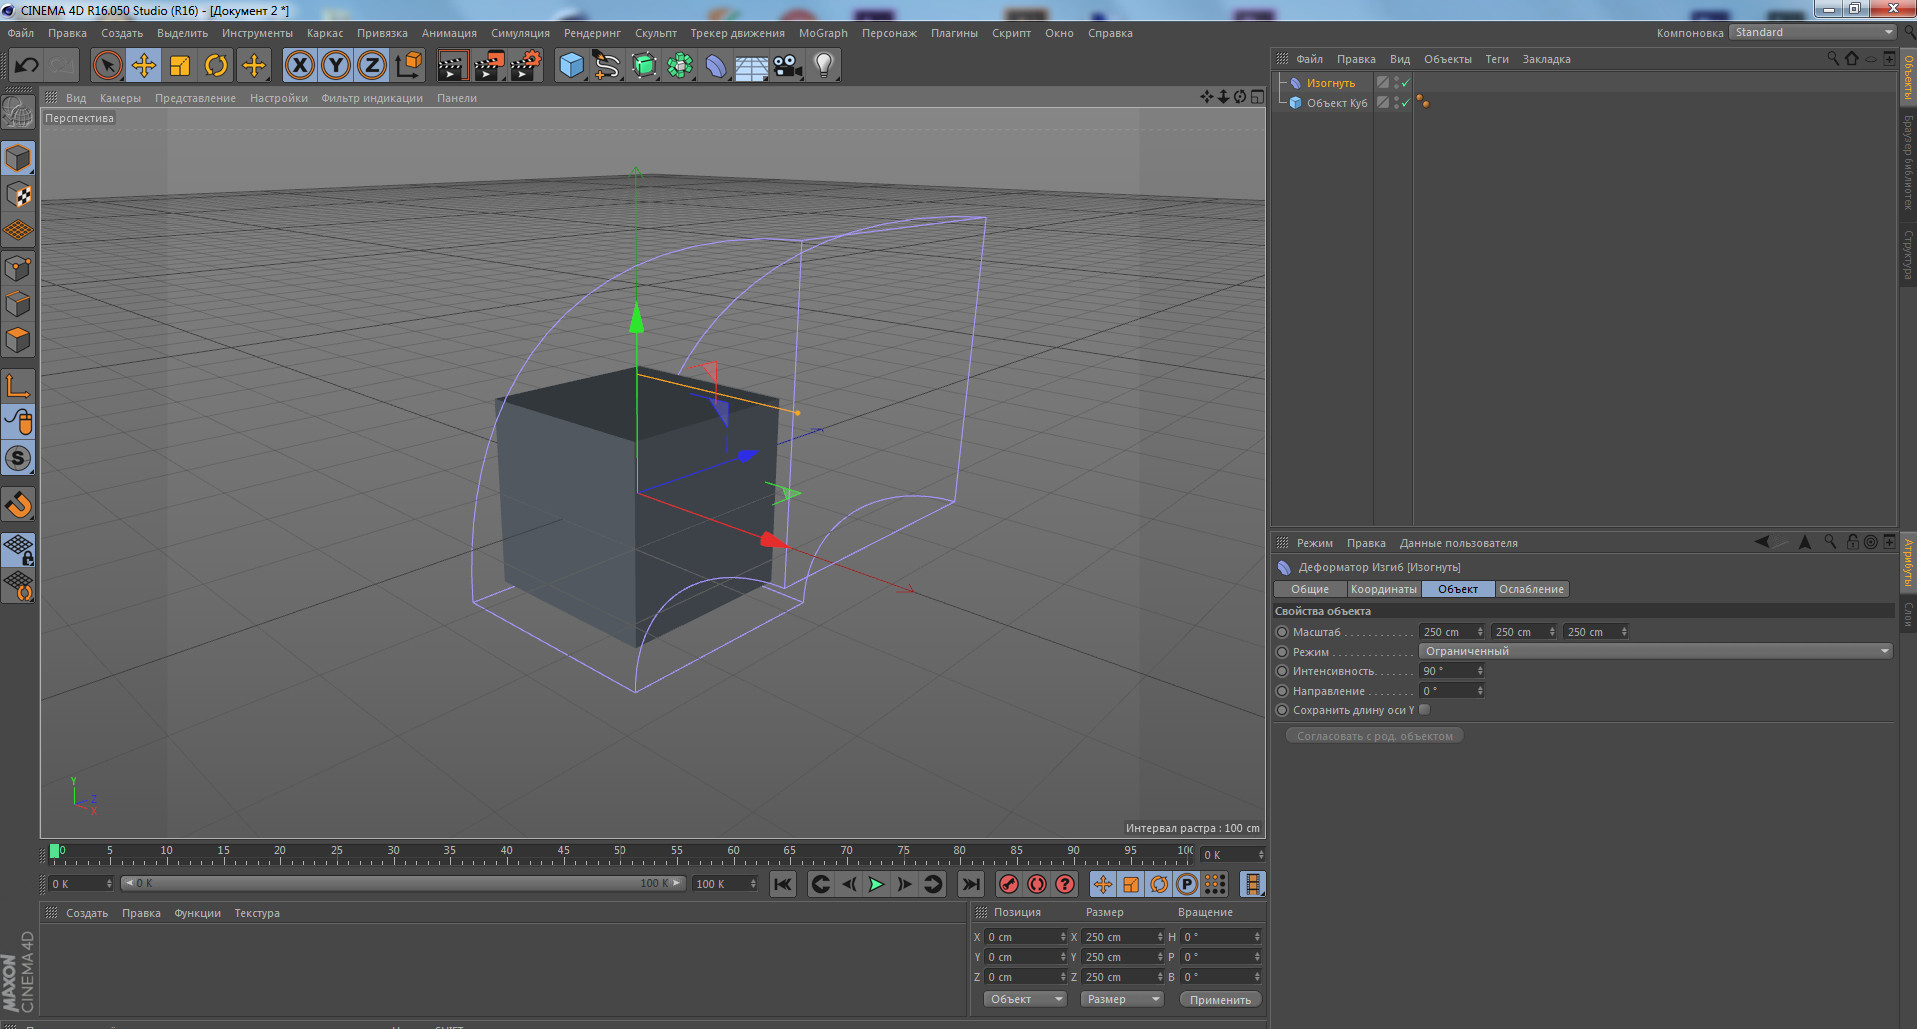Switch to Model mode in left sidebar
This screenshot has width=1917, height=1029.
(19, 158)
